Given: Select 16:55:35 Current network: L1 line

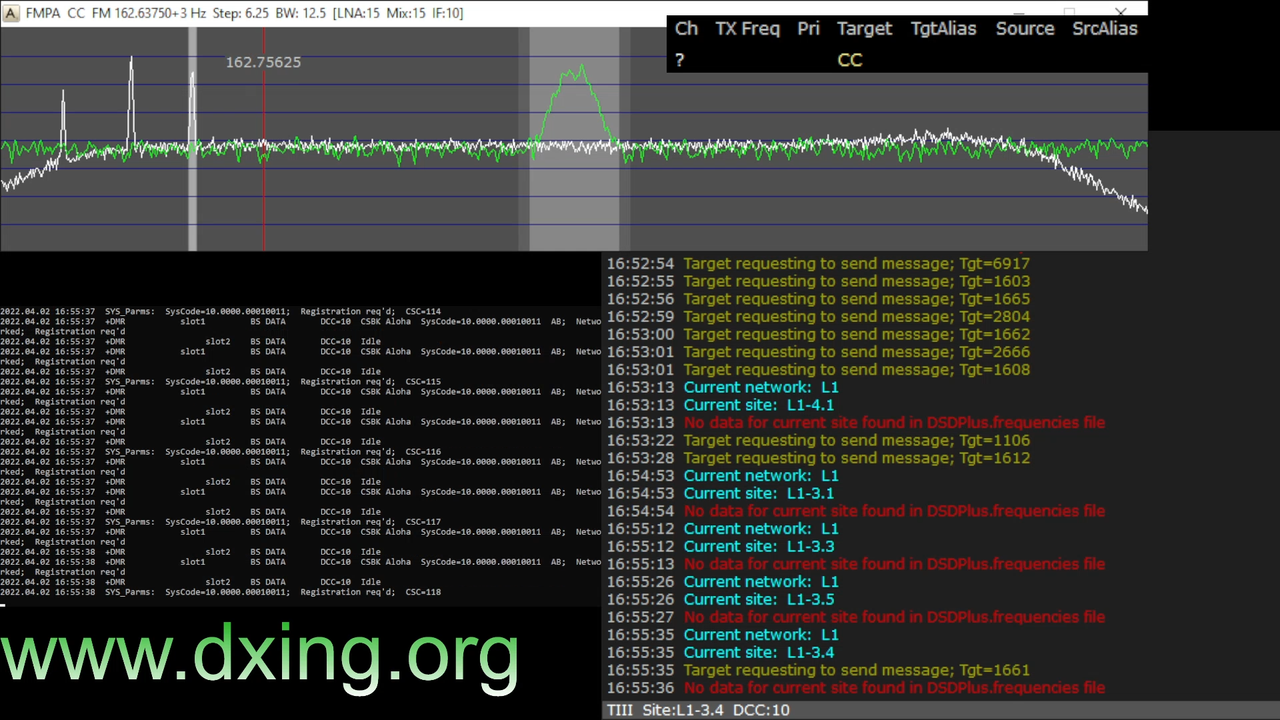Looking at the screenshot, I should 723,635.
